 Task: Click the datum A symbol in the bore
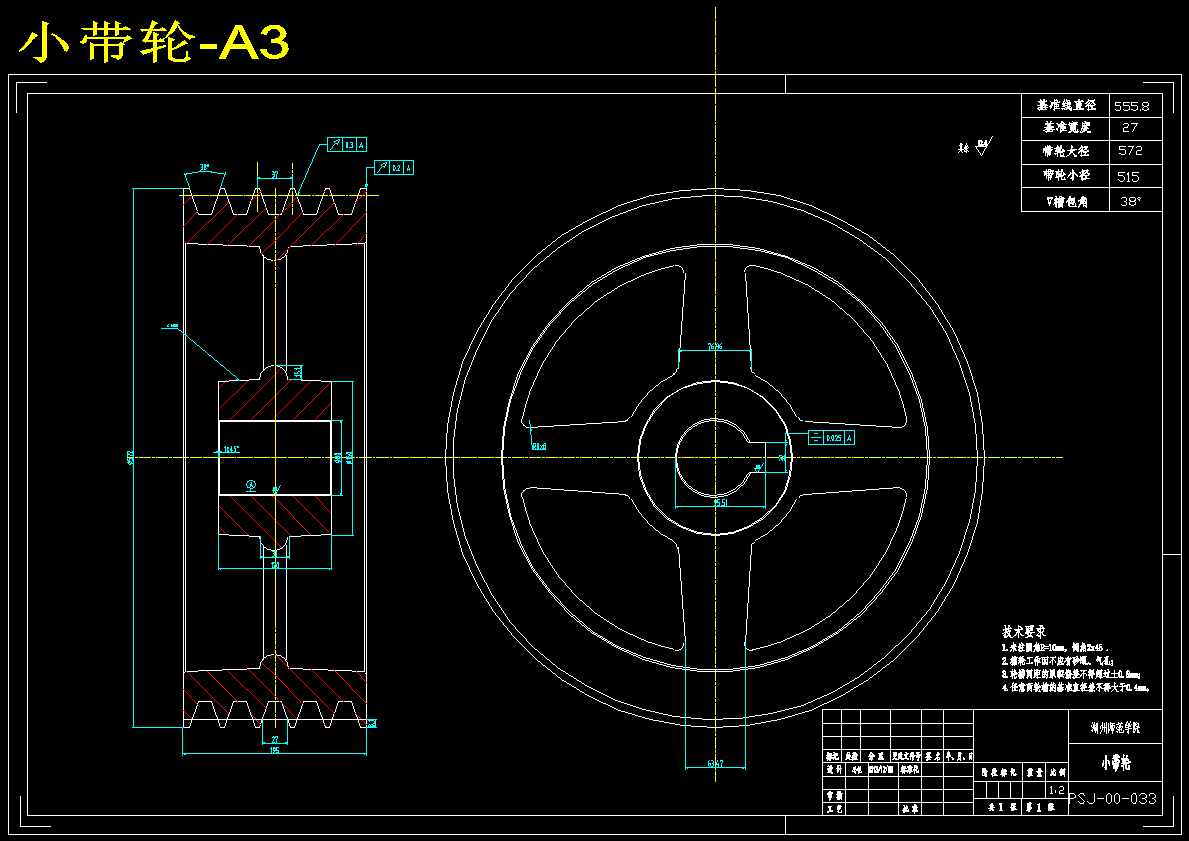tap(251, 485)
